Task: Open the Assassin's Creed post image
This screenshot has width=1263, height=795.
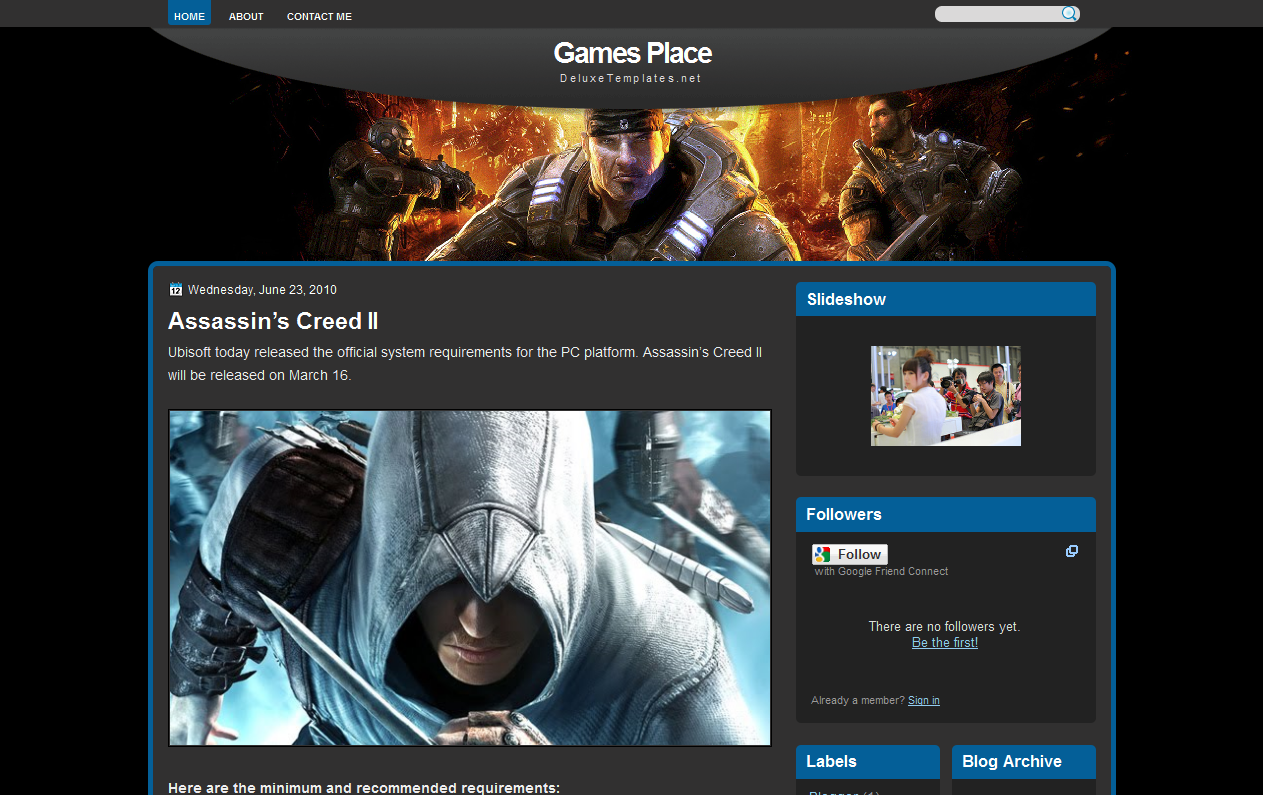Action: (x=470, y=578)
